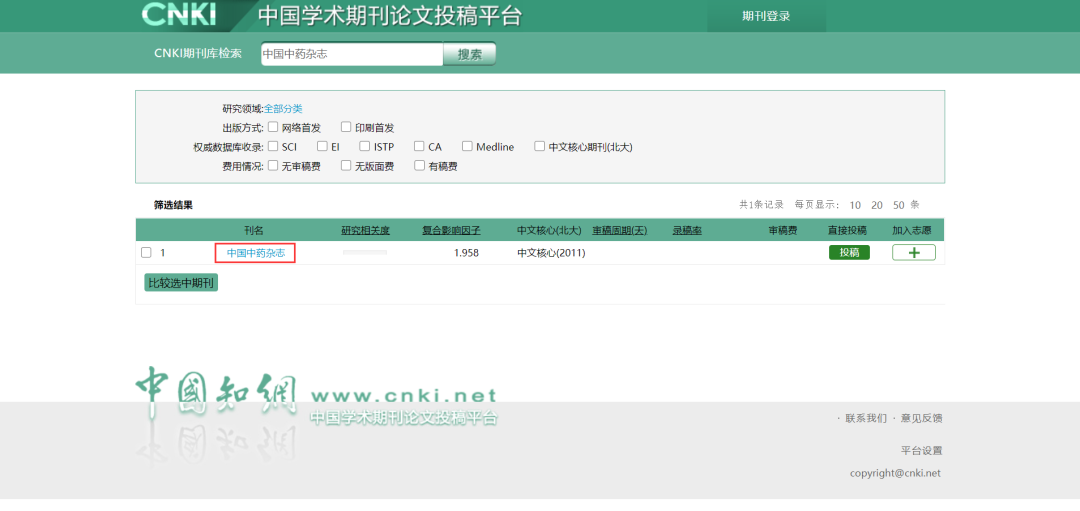The width and height of the screenshot is (1080, 511).
Task: Show 10 records per page
Action: tap(855, 205)
